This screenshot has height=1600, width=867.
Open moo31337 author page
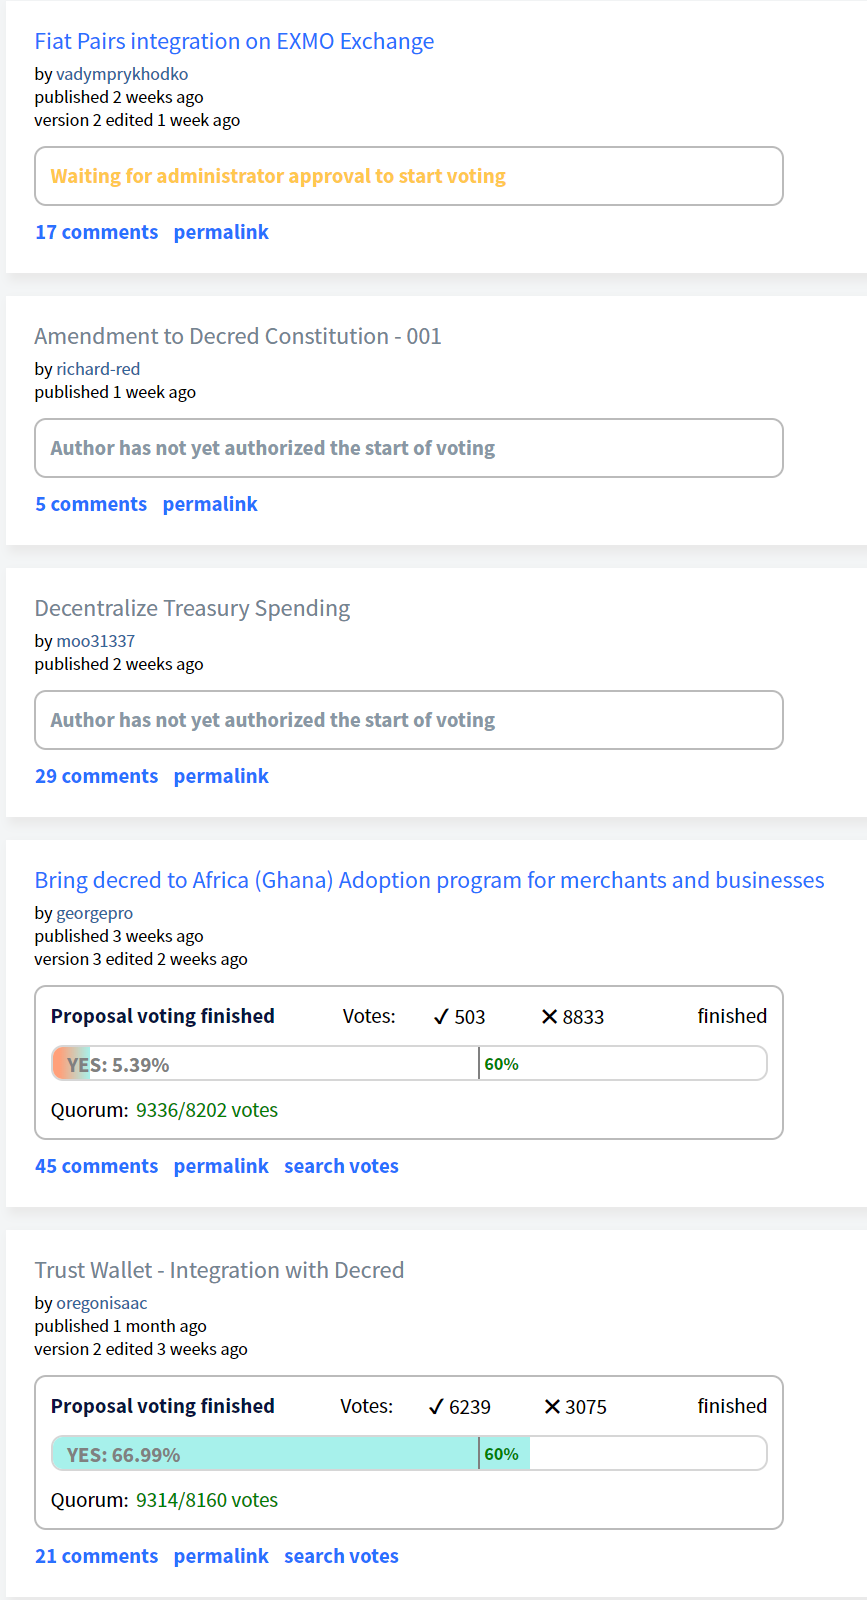[95, 641]
